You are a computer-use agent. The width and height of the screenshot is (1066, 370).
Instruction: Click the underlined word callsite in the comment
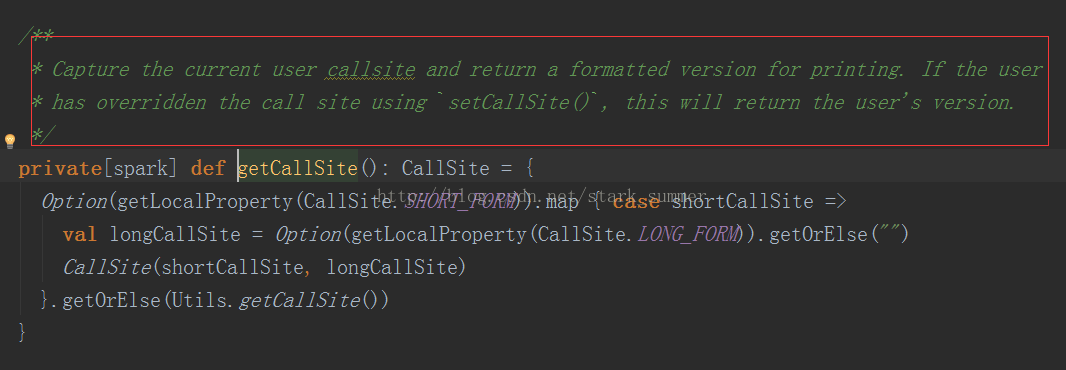[x=371, y=69]
